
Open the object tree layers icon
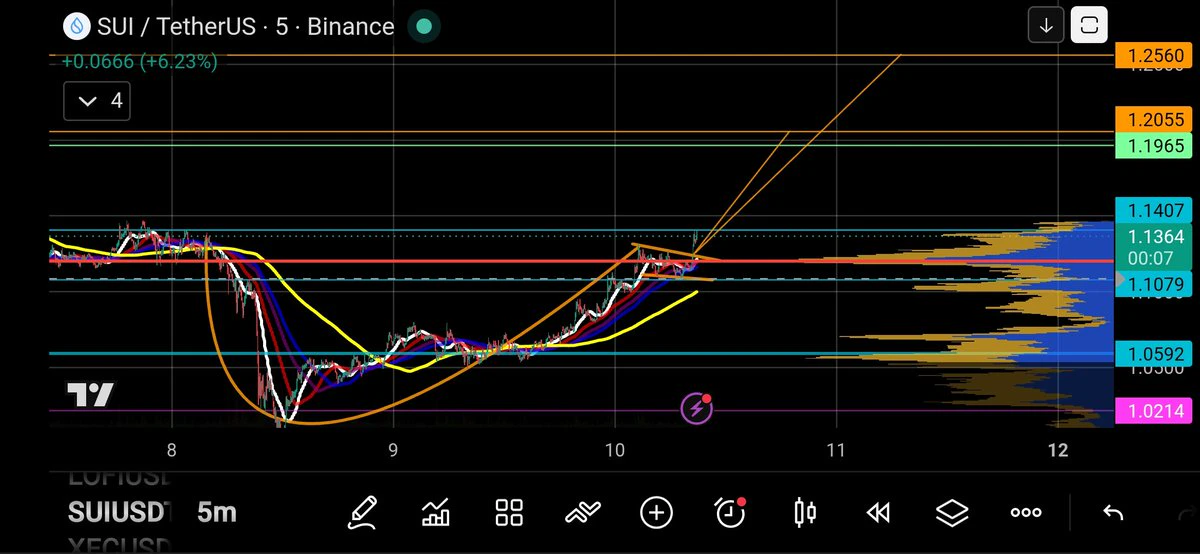(x=952, y=513)
